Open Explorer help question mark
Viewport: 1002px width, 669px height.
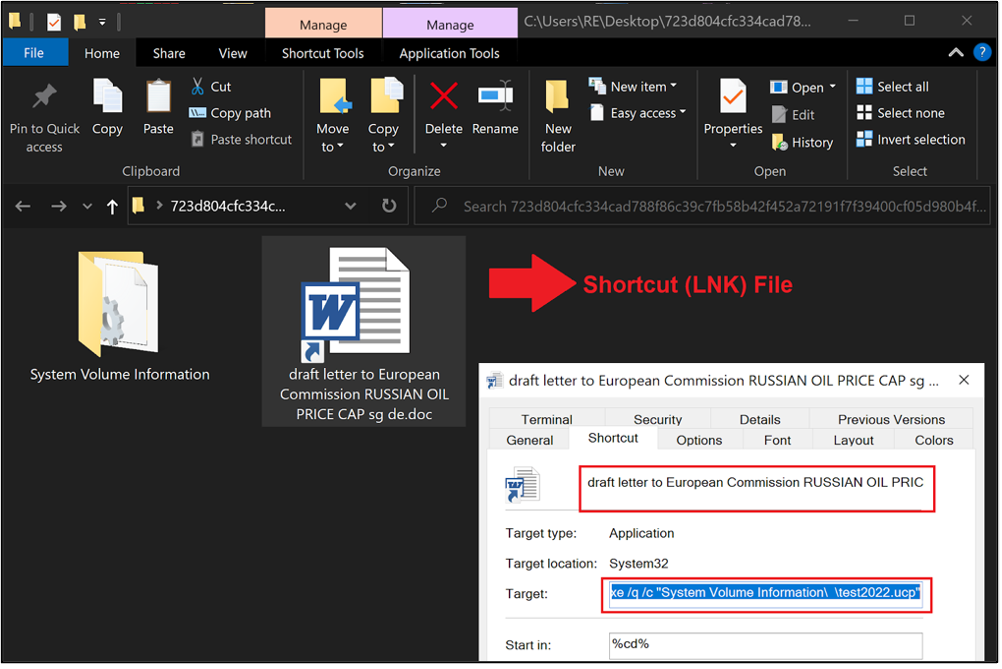point(982,52)
